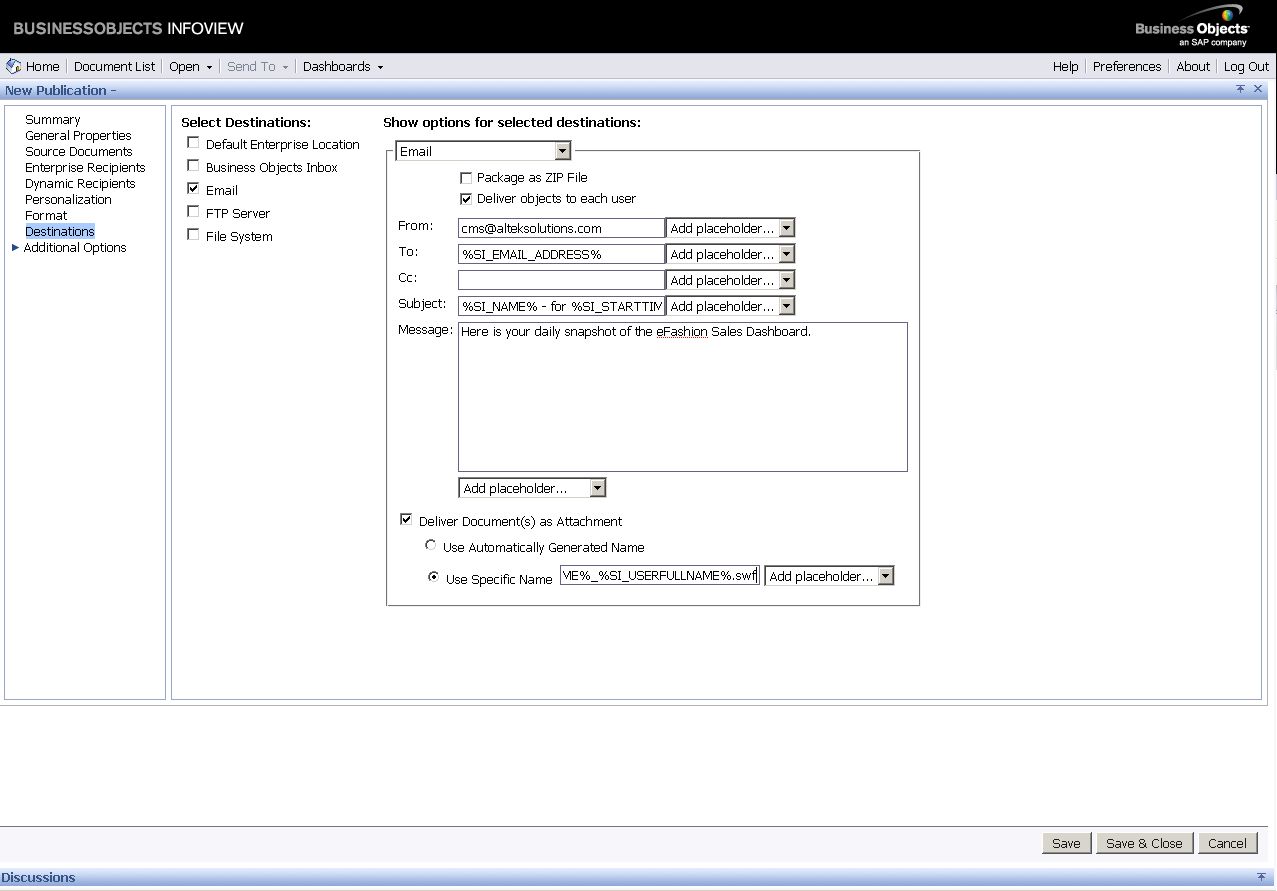The width and height of the screenshot is (1277, 891).
Task: Toggle Deliver Document(s) as Attachment
Action: (406, 520)
